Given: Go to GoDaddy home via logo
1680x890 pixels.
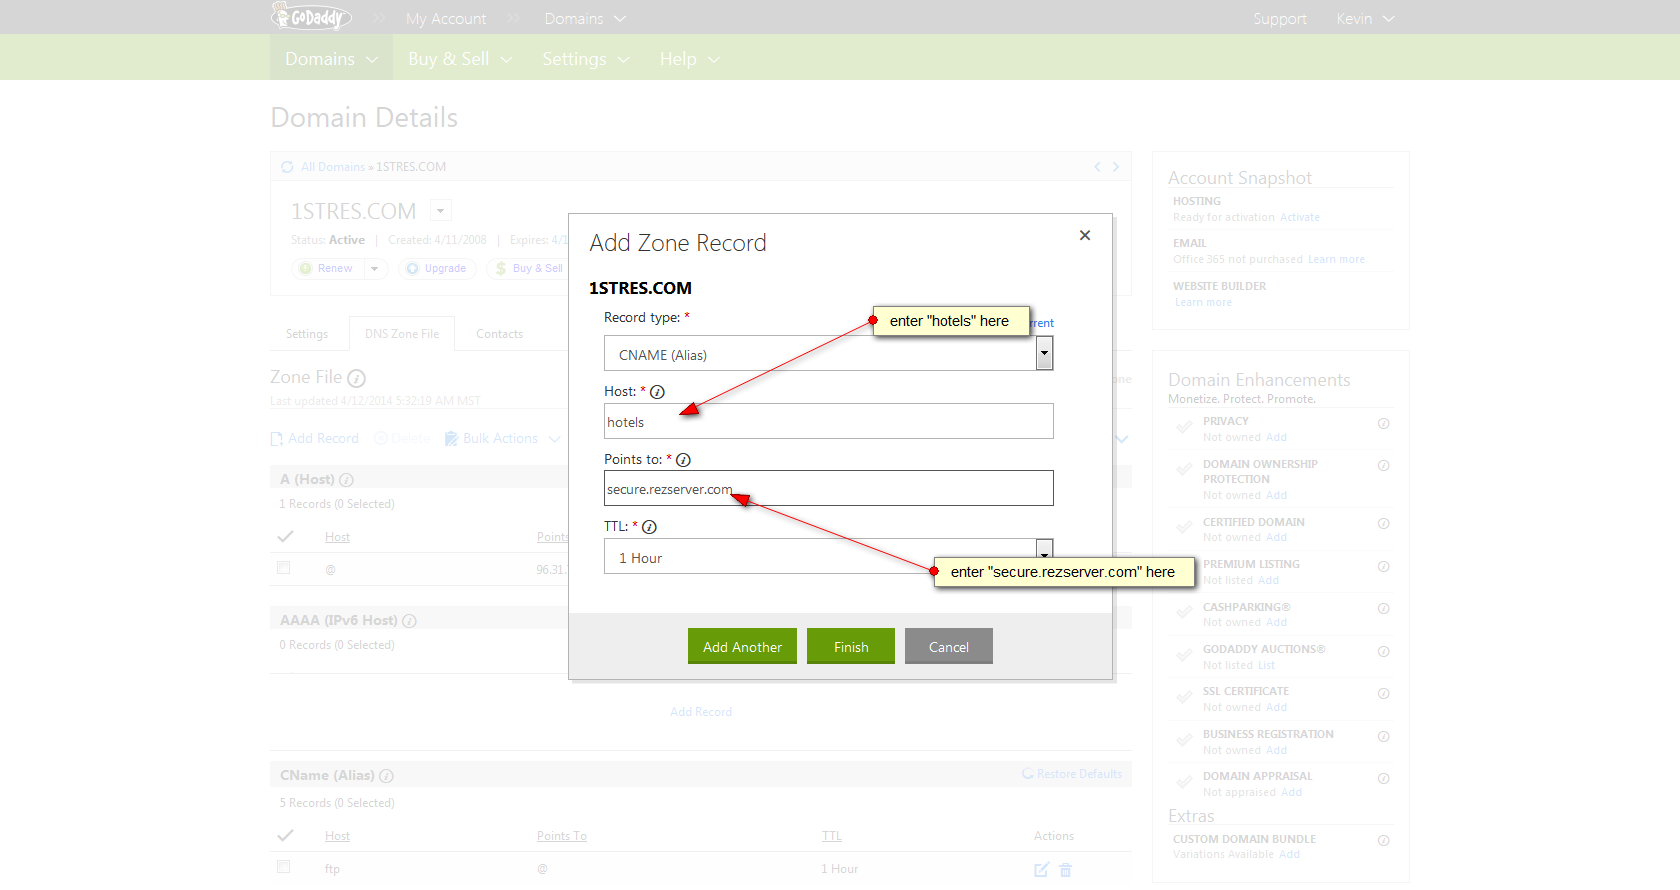Looking at the screenshot, I should click(311, 17).
